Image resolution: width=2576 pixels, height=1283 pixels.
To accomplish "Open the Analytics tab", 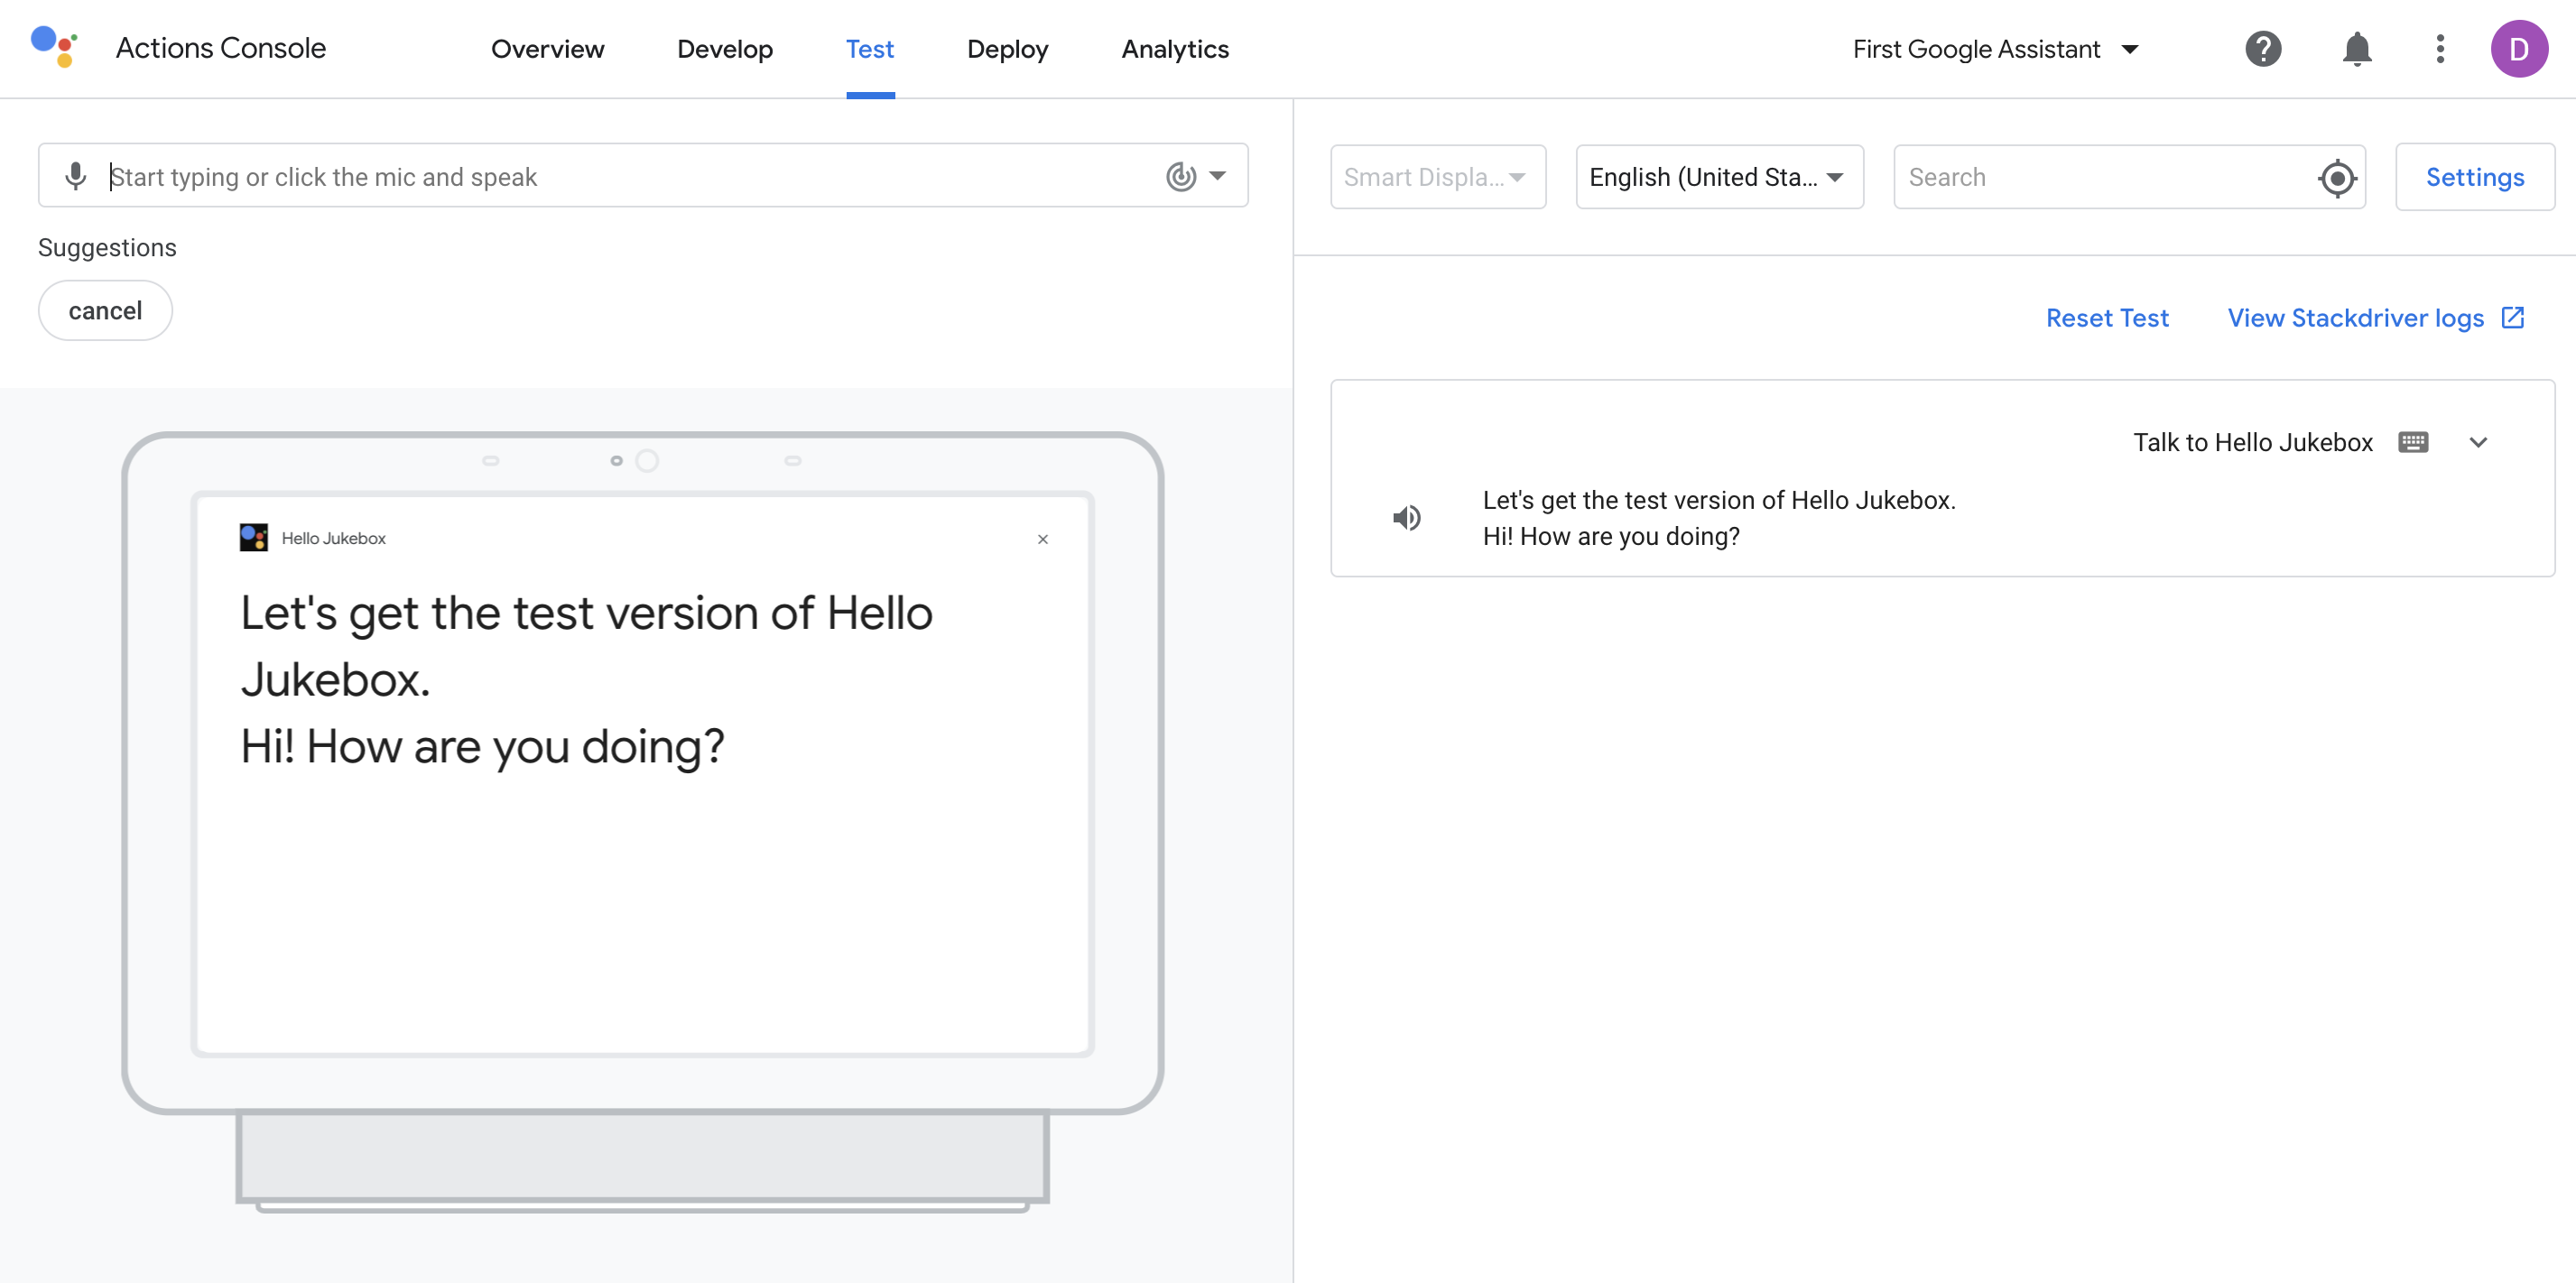I will pyautogui.click(x=1175, y=49).
